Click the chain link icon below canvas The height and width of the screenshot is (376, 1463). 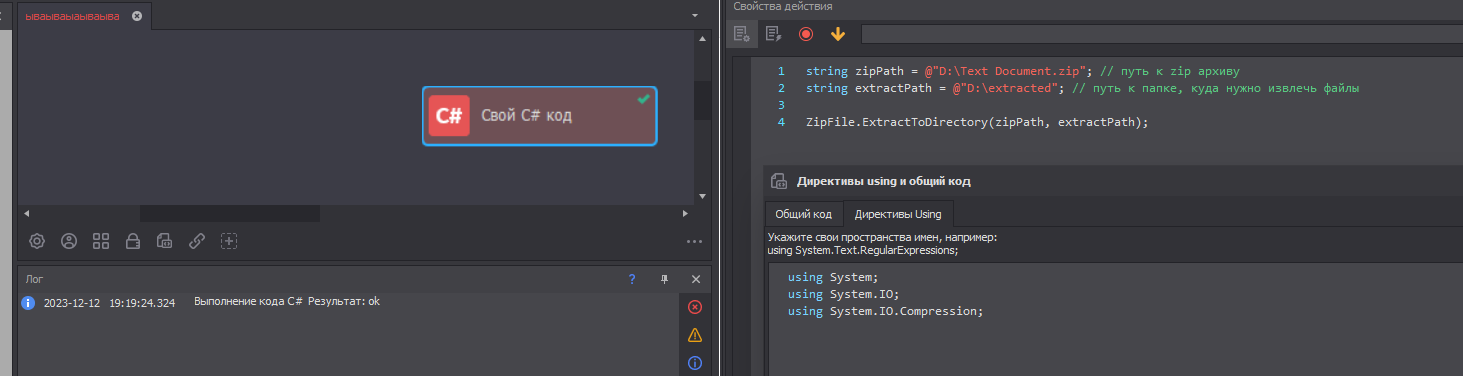pos(197,241)
